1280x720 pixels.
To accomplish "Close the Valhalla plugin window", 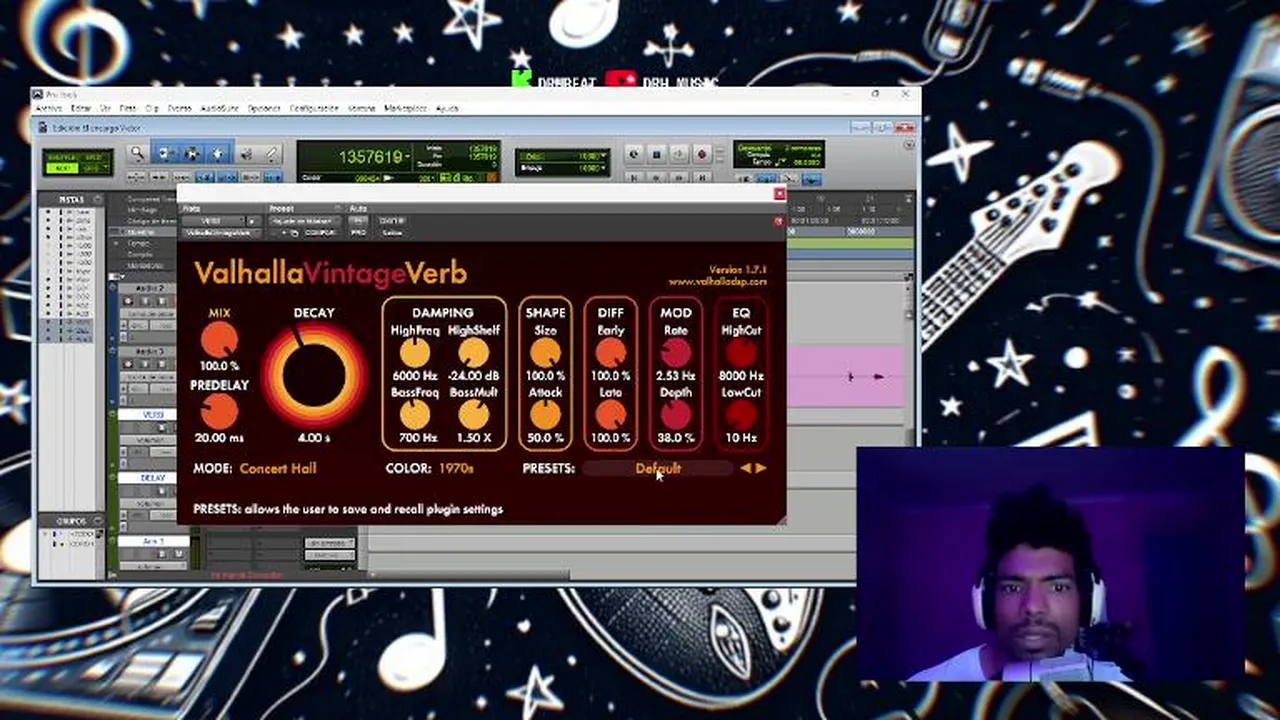I will pyautogui.click(x=780, y=194).
